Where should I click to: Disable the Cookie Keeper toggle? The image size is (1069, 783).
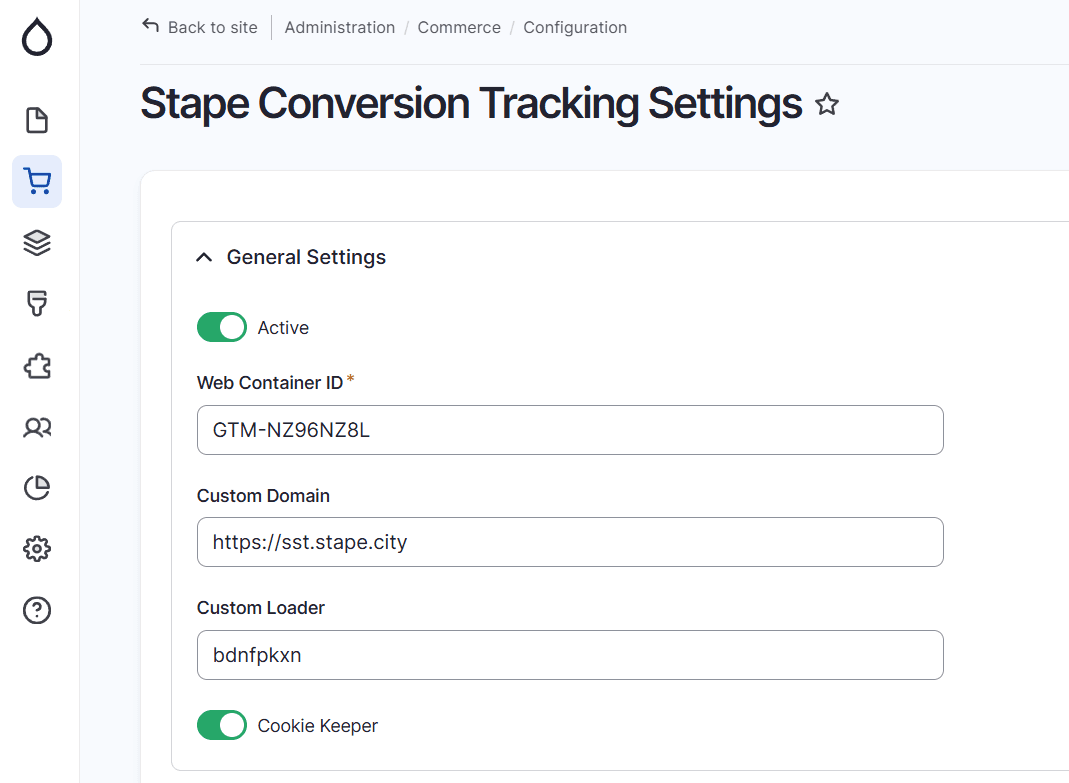[221, 725]
